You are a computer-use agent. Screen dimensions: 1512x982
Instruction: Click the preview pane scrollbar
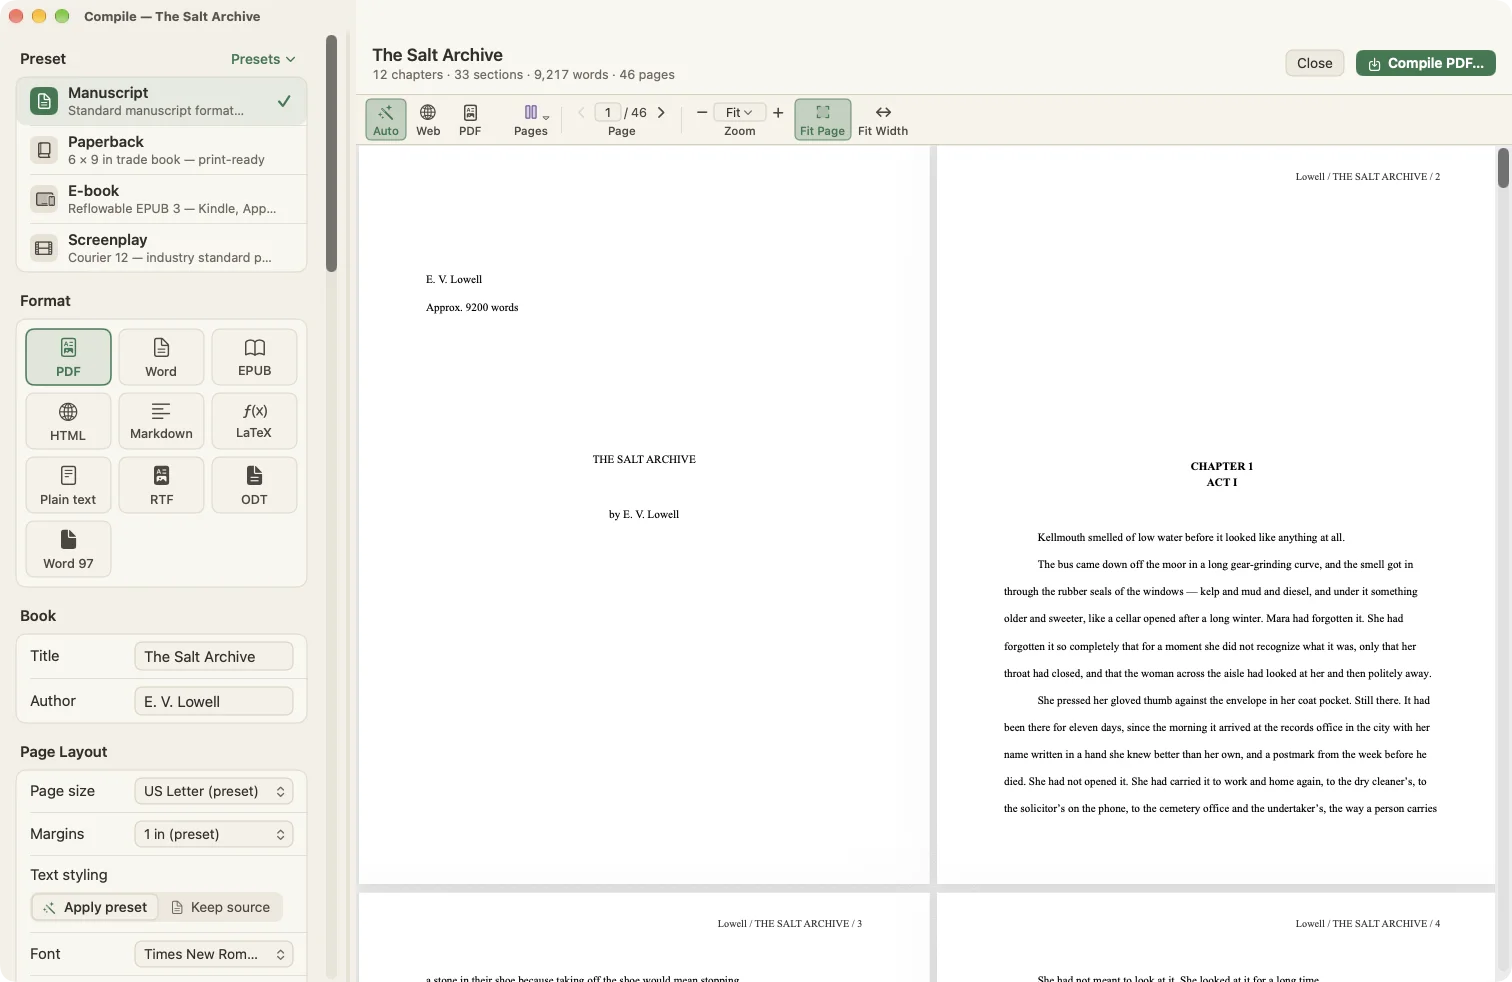(1503, 168)
